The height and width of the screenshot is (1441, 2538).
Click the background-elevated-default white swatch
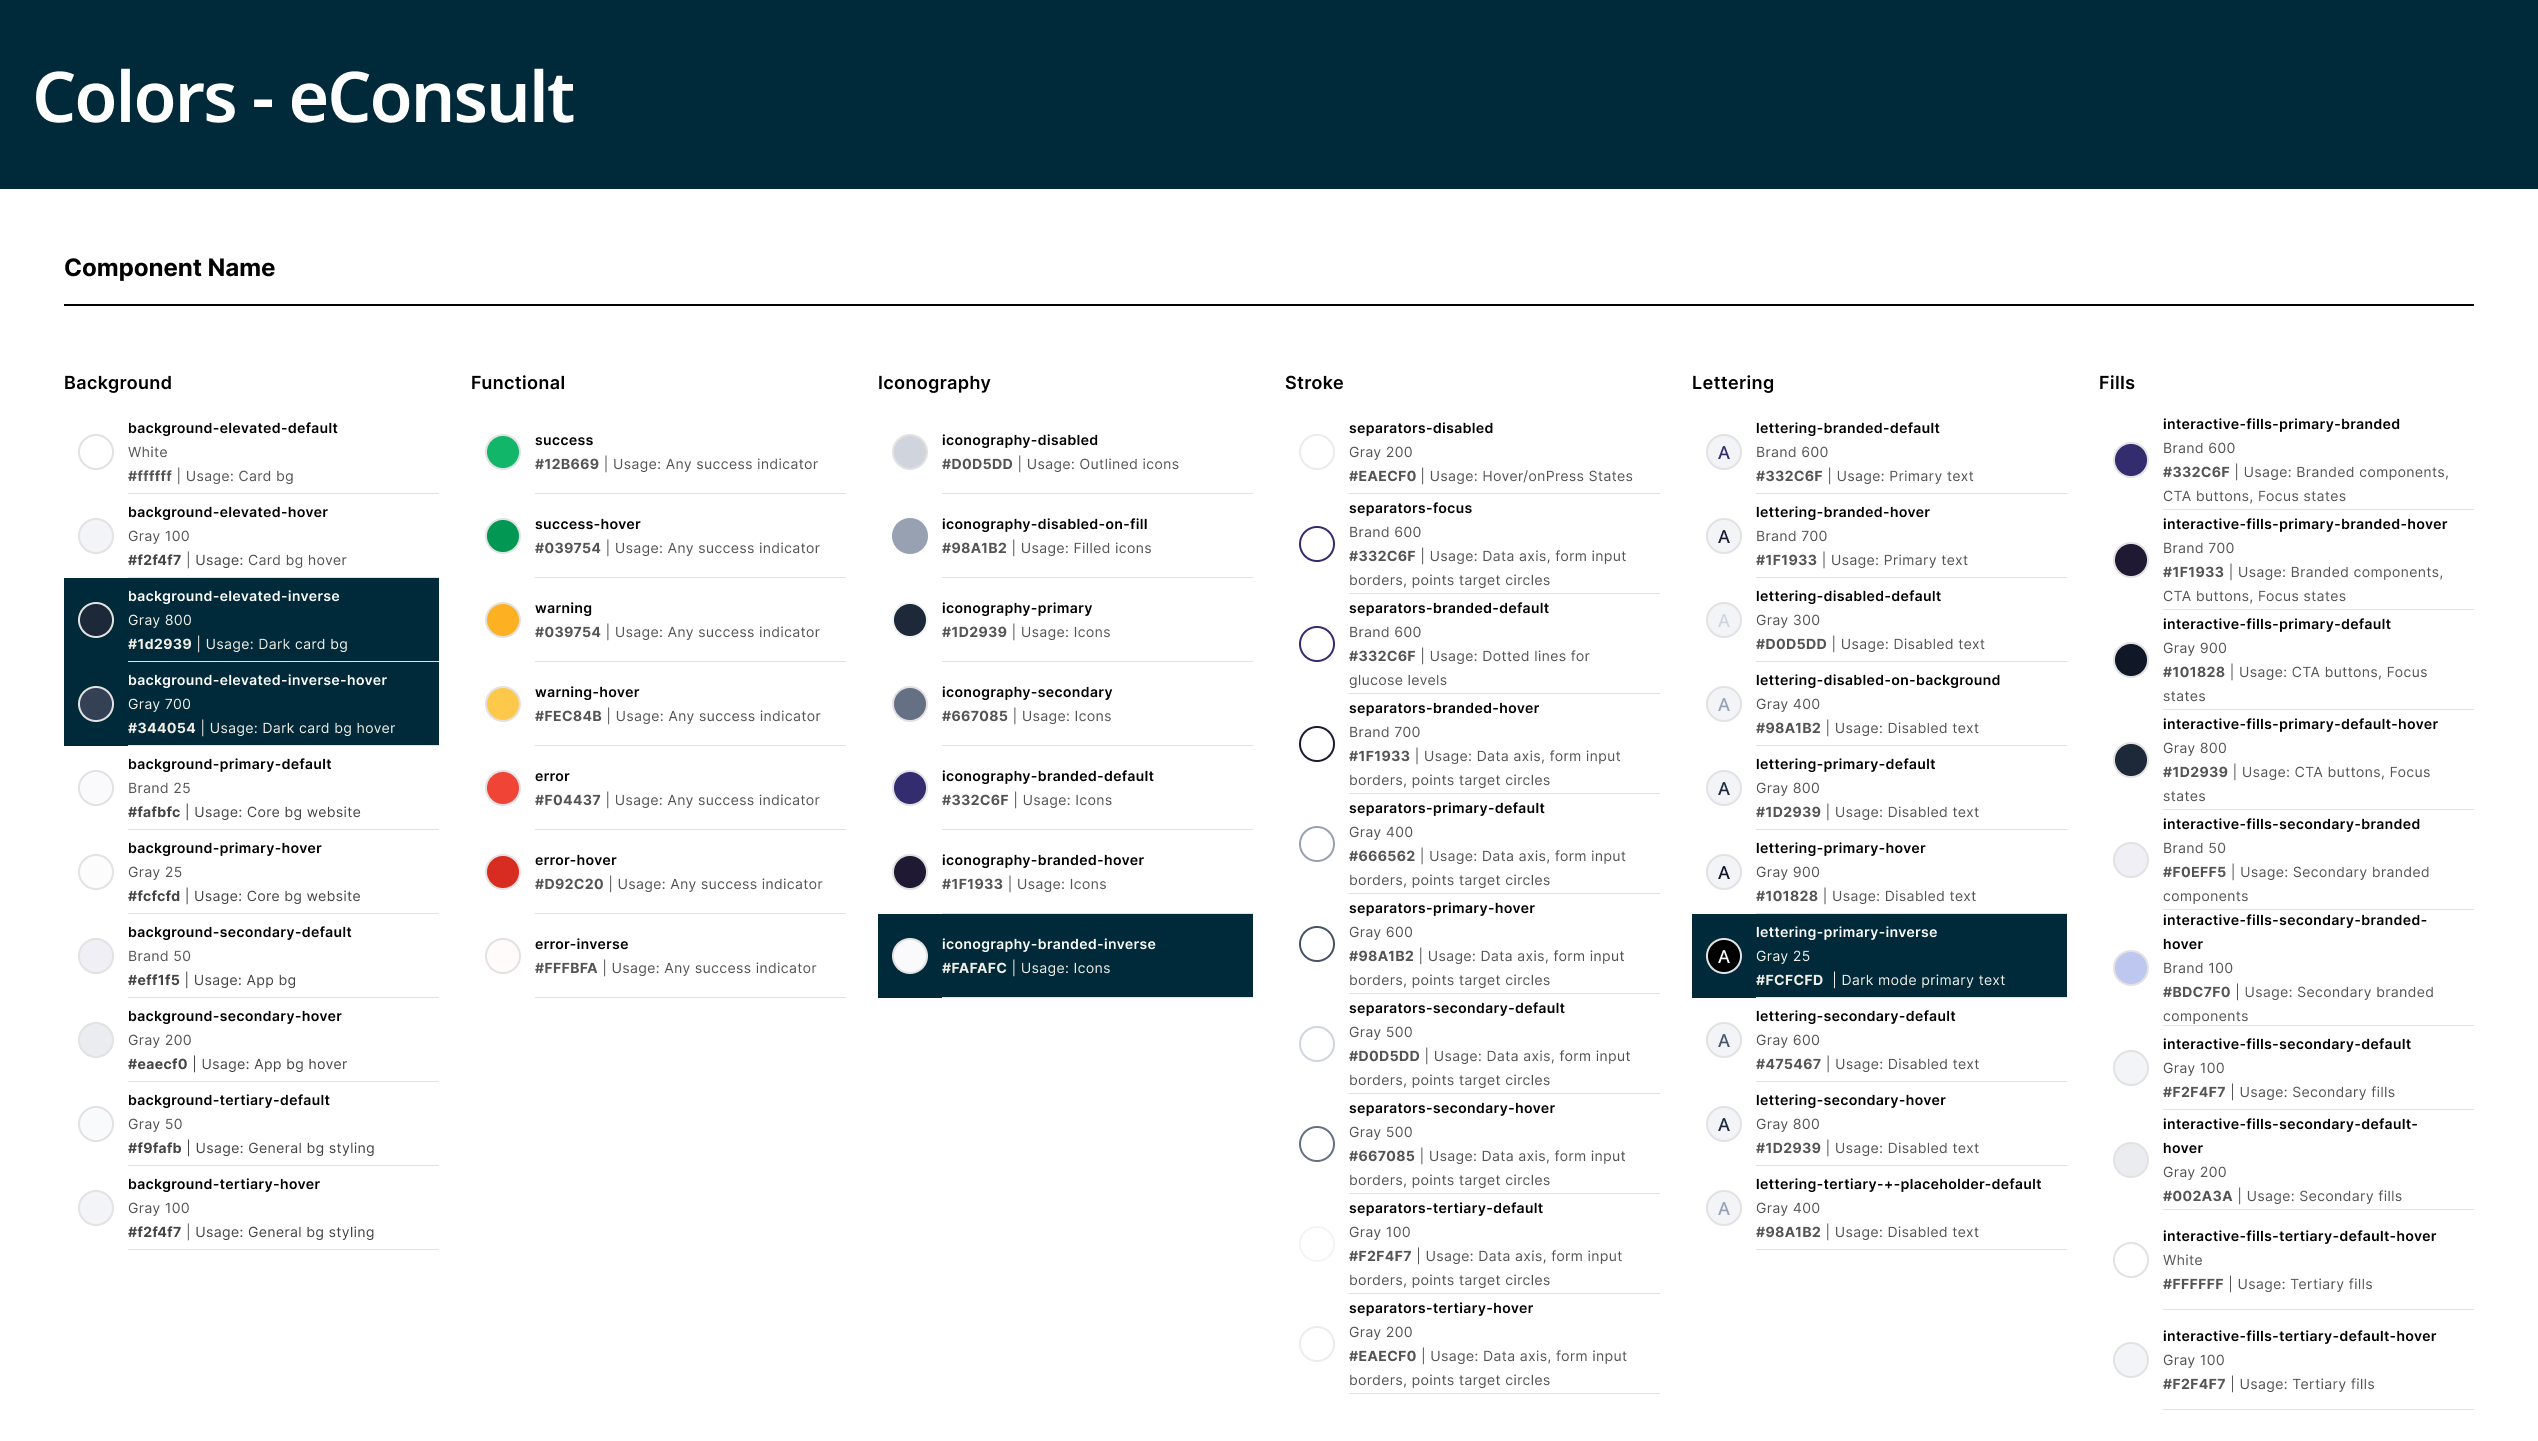[96, 452]
